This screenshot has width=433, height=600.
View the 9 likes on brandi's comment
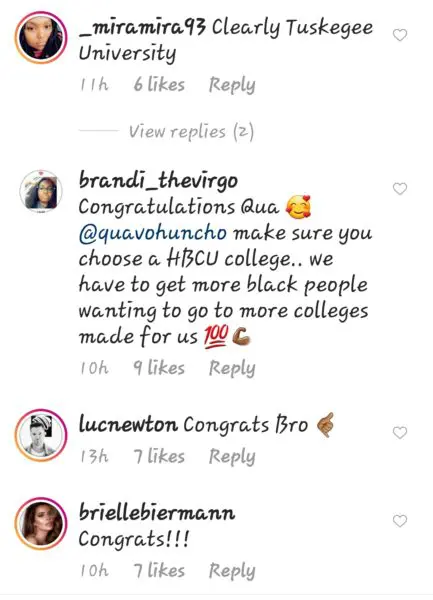tap(159, 368)
